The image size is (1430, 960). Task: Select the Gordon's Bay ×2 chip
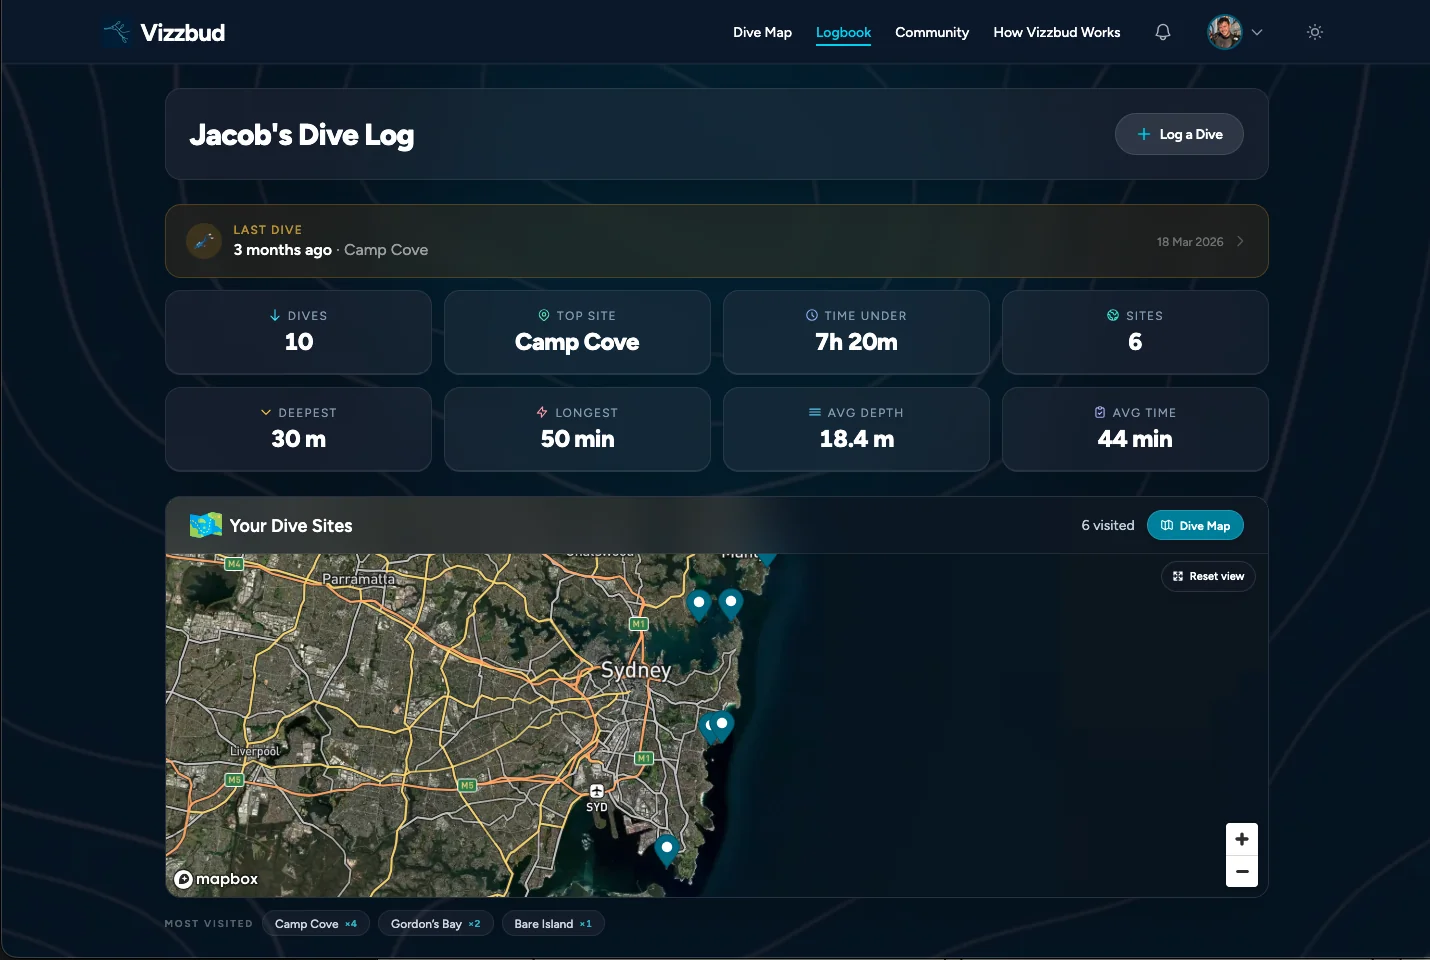436,924
